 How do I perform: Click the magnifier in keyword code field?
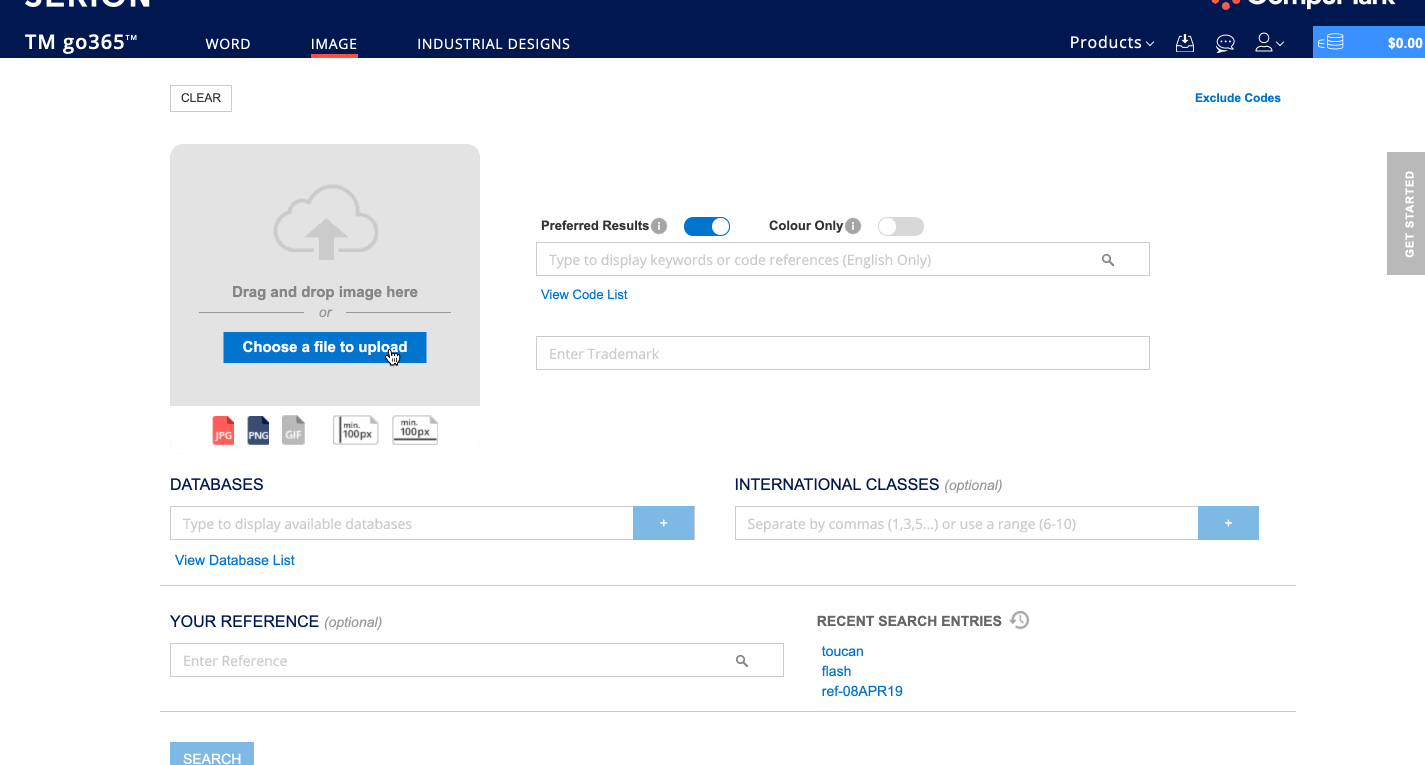click(1108, 260)
